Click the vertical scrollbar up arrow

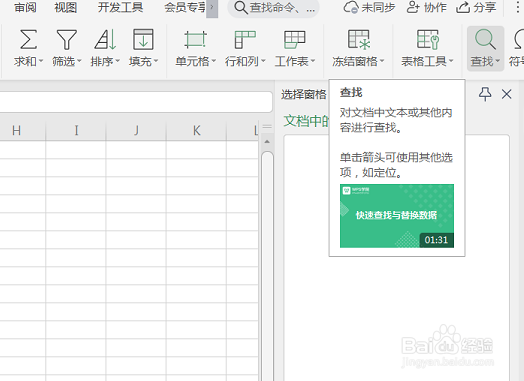click(x=267, y=142)
